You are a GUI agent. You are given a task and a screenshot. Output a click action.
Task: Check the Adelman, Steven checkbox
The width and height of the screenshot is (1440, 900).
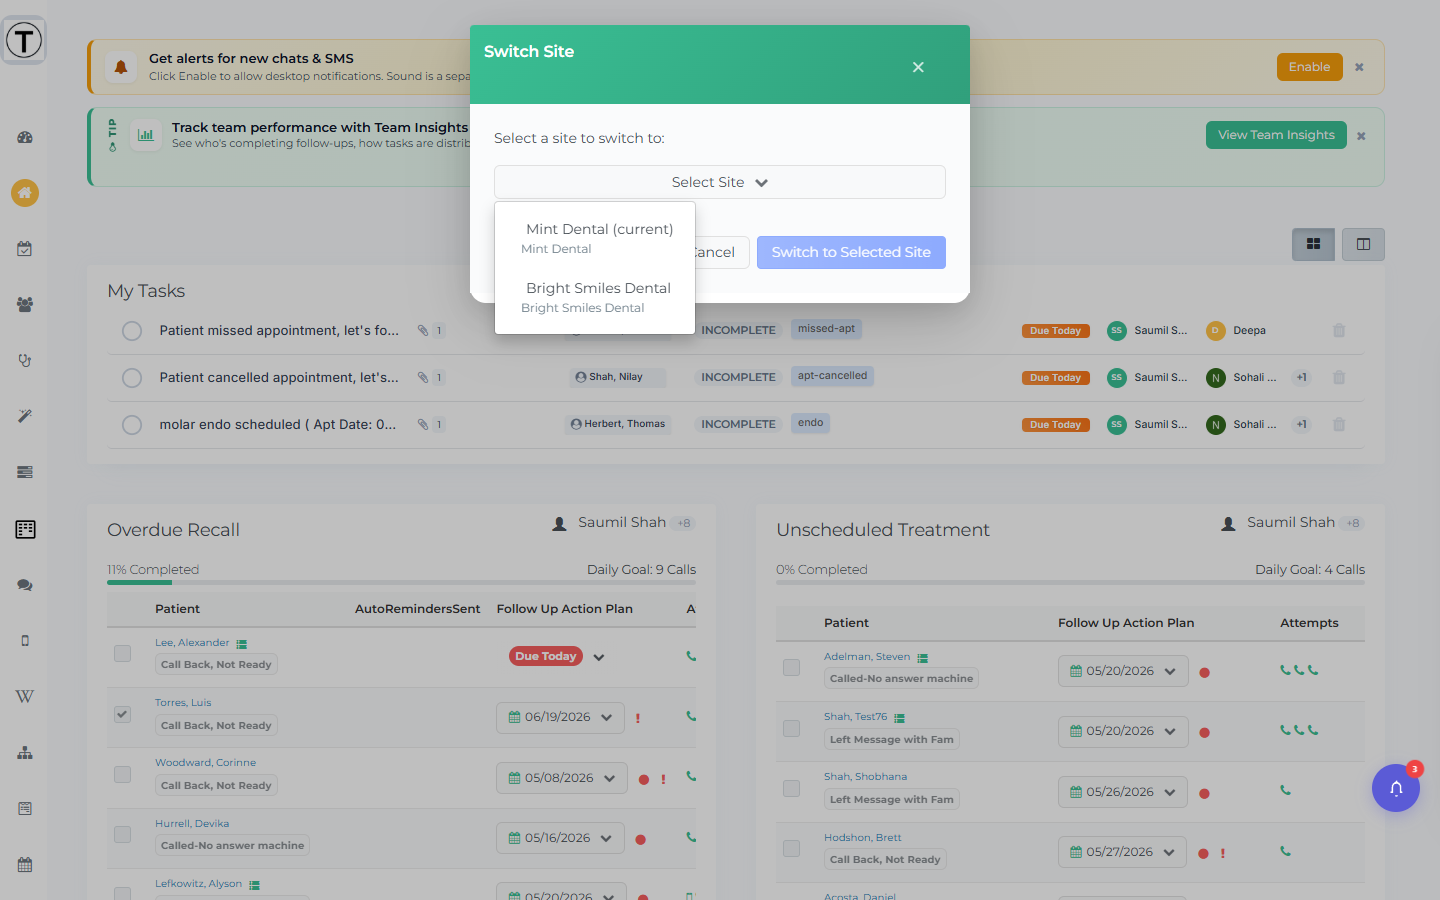[x=791, y=667]
